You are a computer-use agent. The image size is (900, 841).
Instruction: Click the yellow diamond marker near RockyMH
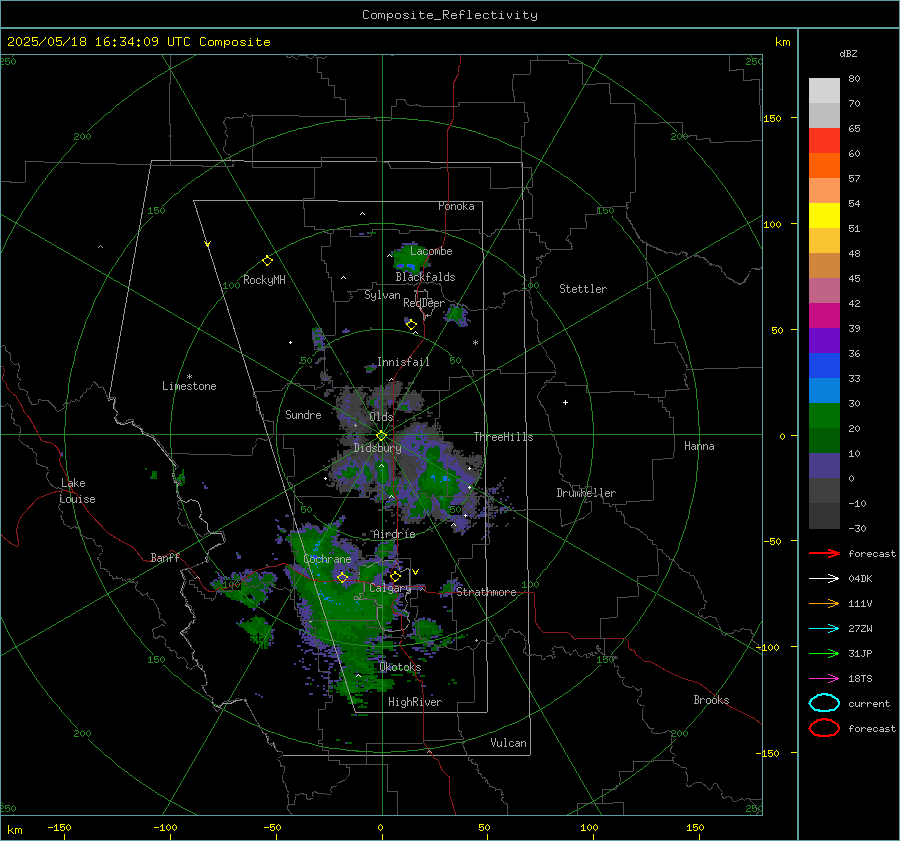[x=267, y=261]
